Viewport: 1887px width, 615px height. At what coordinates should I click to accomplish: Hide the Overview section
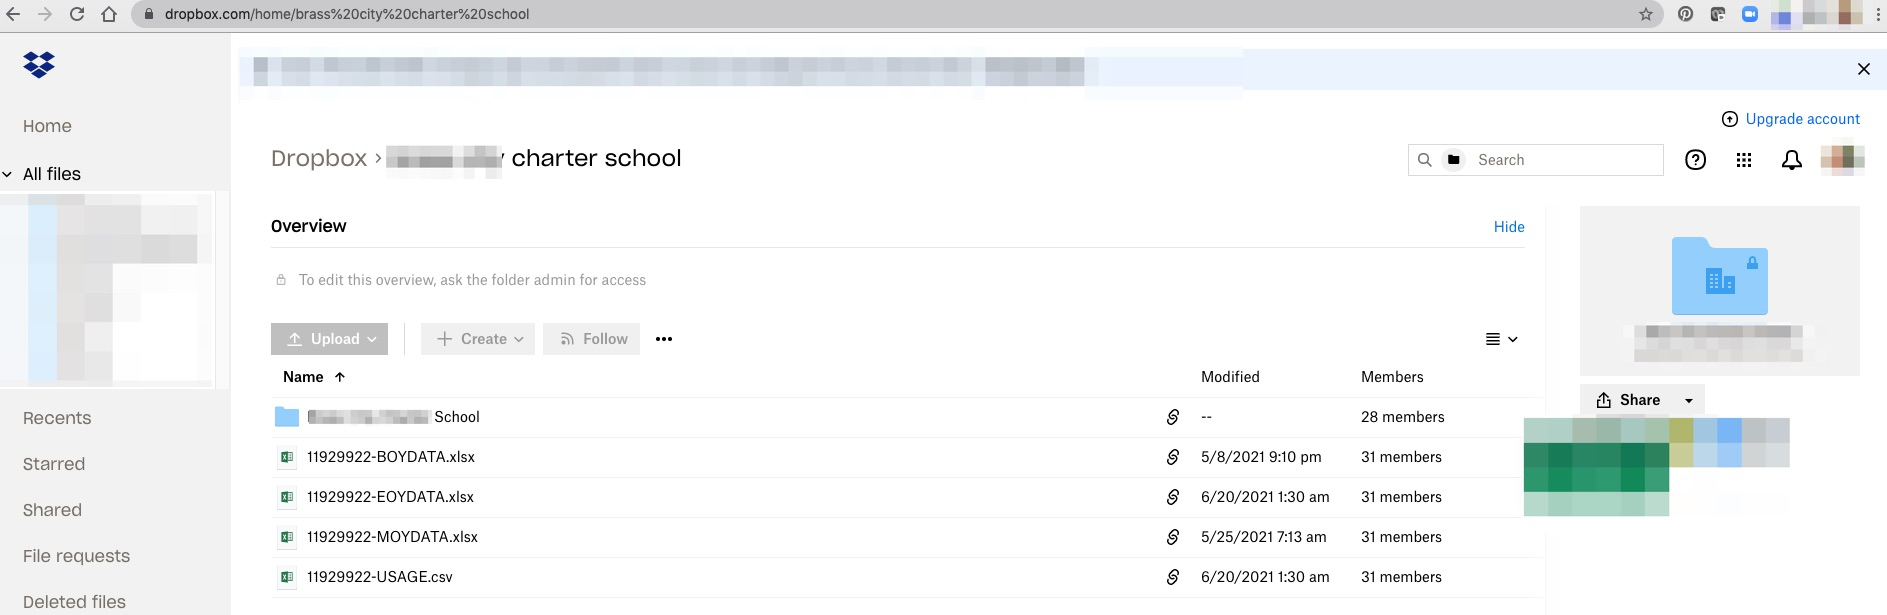[1508, 227]
